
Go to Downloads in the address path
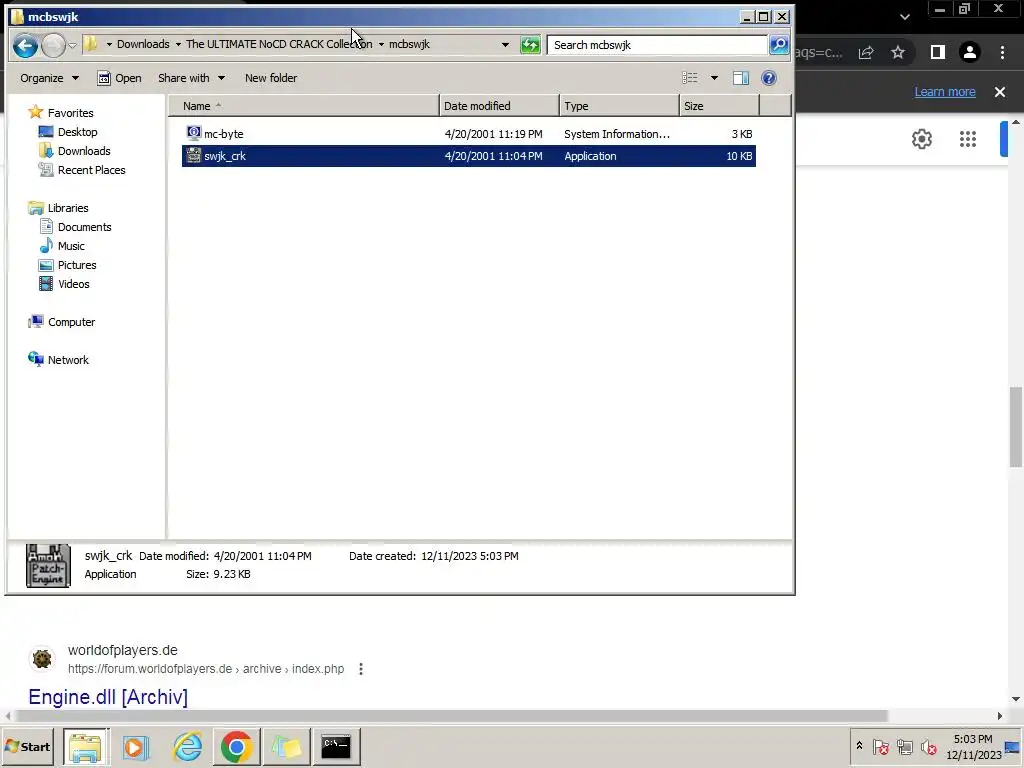[x=143, y=44]
